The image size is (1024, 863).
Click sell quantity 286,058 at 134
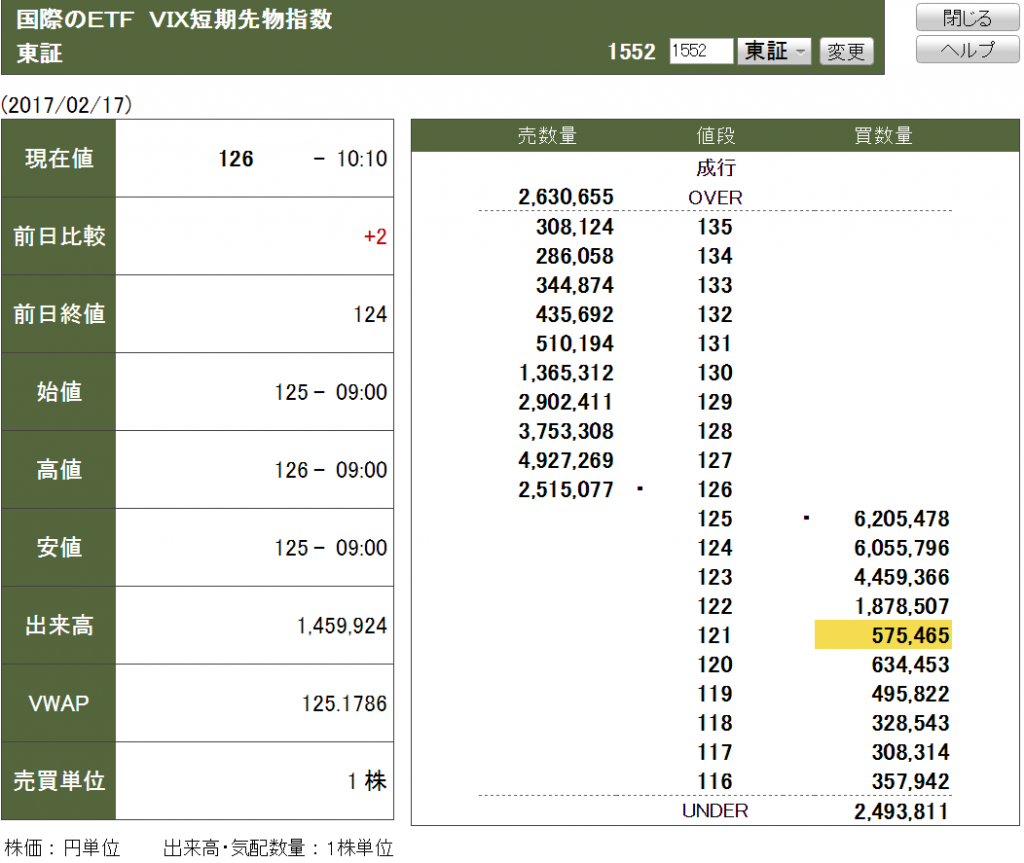[x=575, y=256]
